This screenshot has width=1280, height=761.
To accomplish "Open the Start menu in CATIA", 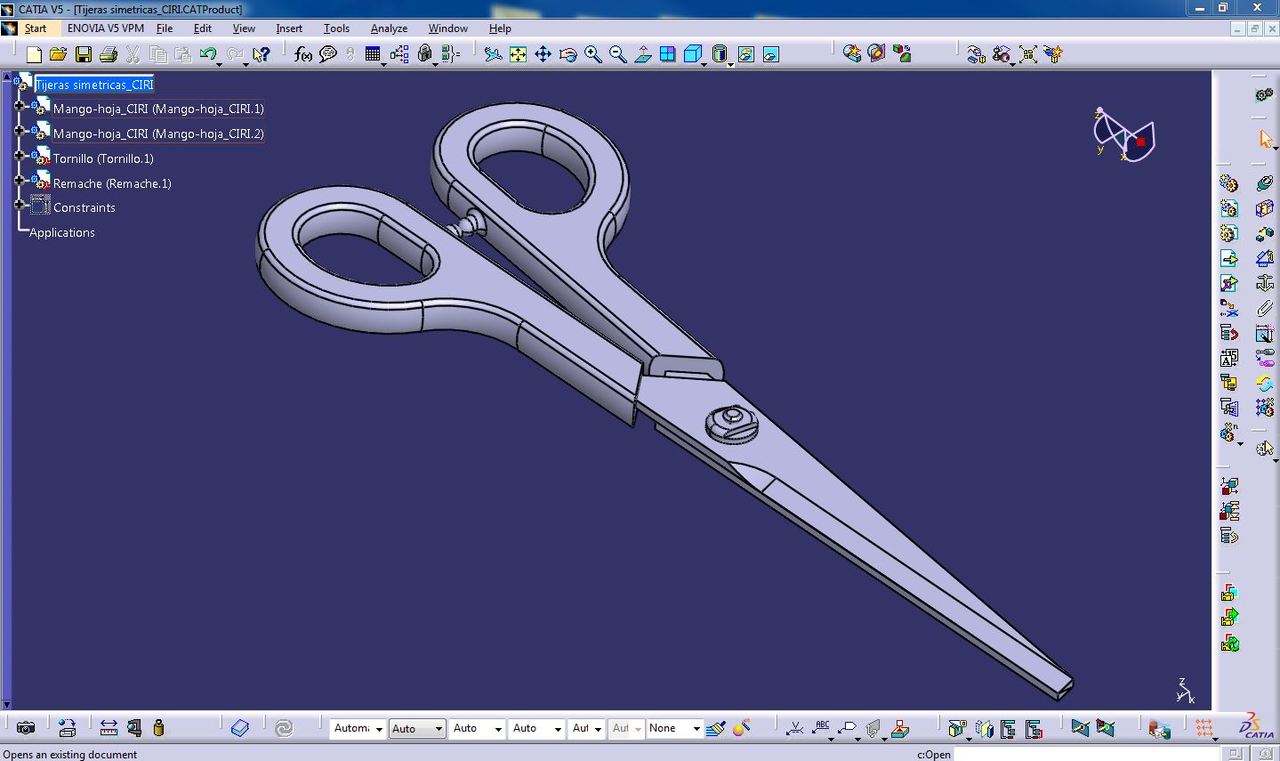I will (36, 28).
